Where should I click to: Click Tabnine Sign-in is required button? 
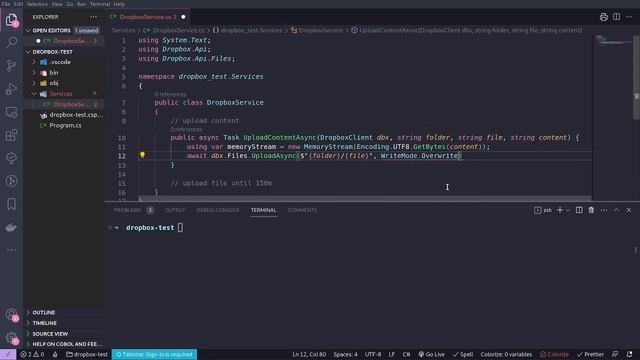(x=154, y=354)
